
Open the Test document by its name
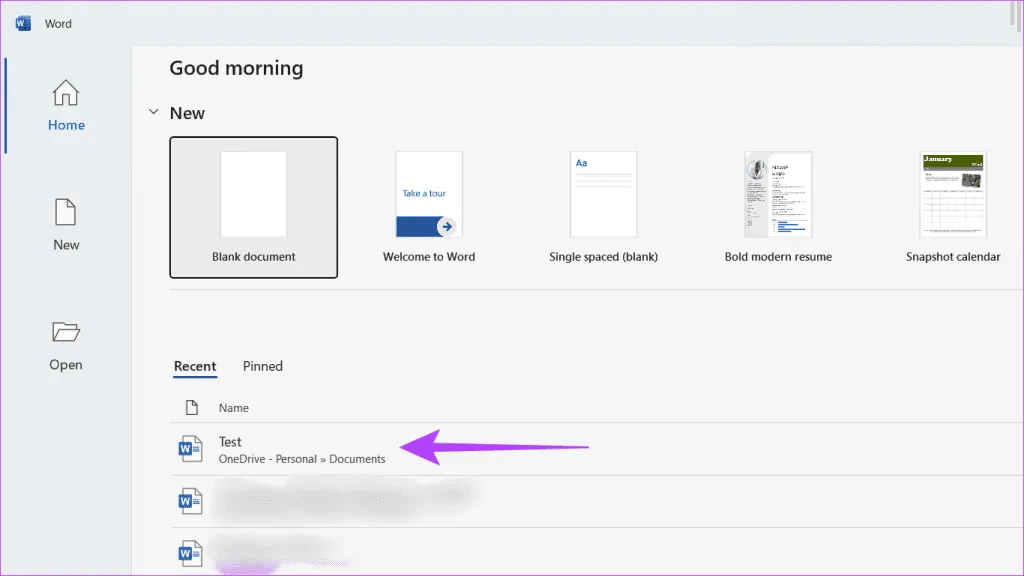pyautogui.click(x=231, y=442)
